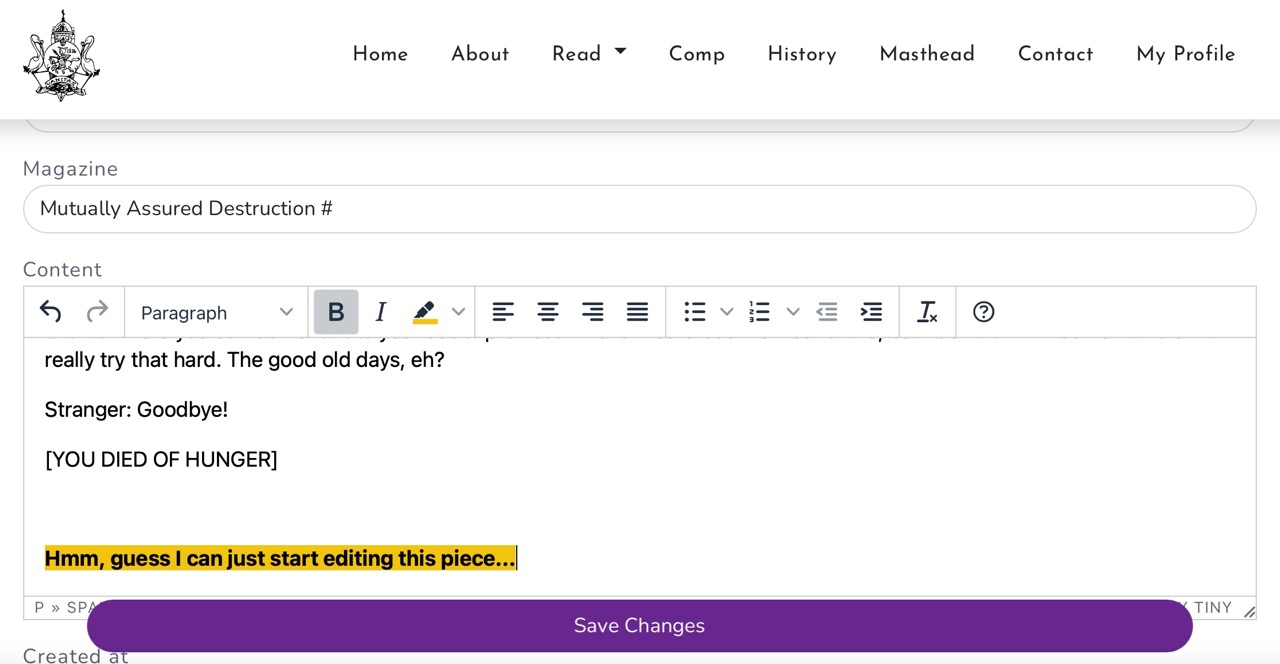Image resolution: width=1280 pixels, height=664 pixels.
Task: Go to the Masthead page
Action: [926, 54]
